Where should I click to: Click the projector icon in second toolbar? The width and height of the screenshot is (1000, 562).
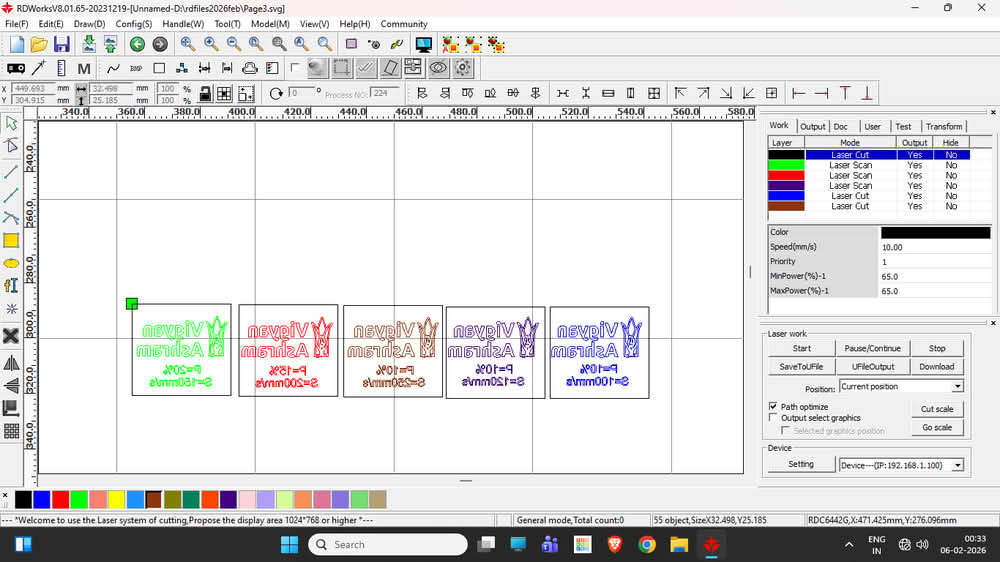click(16, 68)
